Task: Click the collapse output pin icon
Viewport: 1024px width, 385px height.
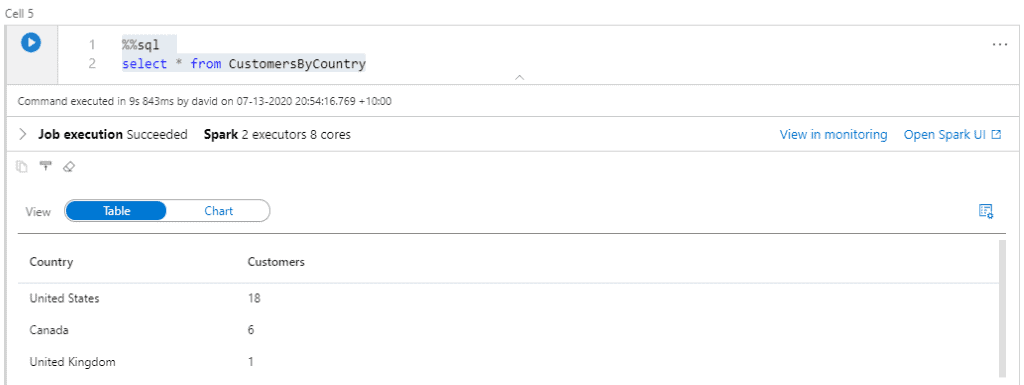Action: pyautogui.click(x=45, y=166)
